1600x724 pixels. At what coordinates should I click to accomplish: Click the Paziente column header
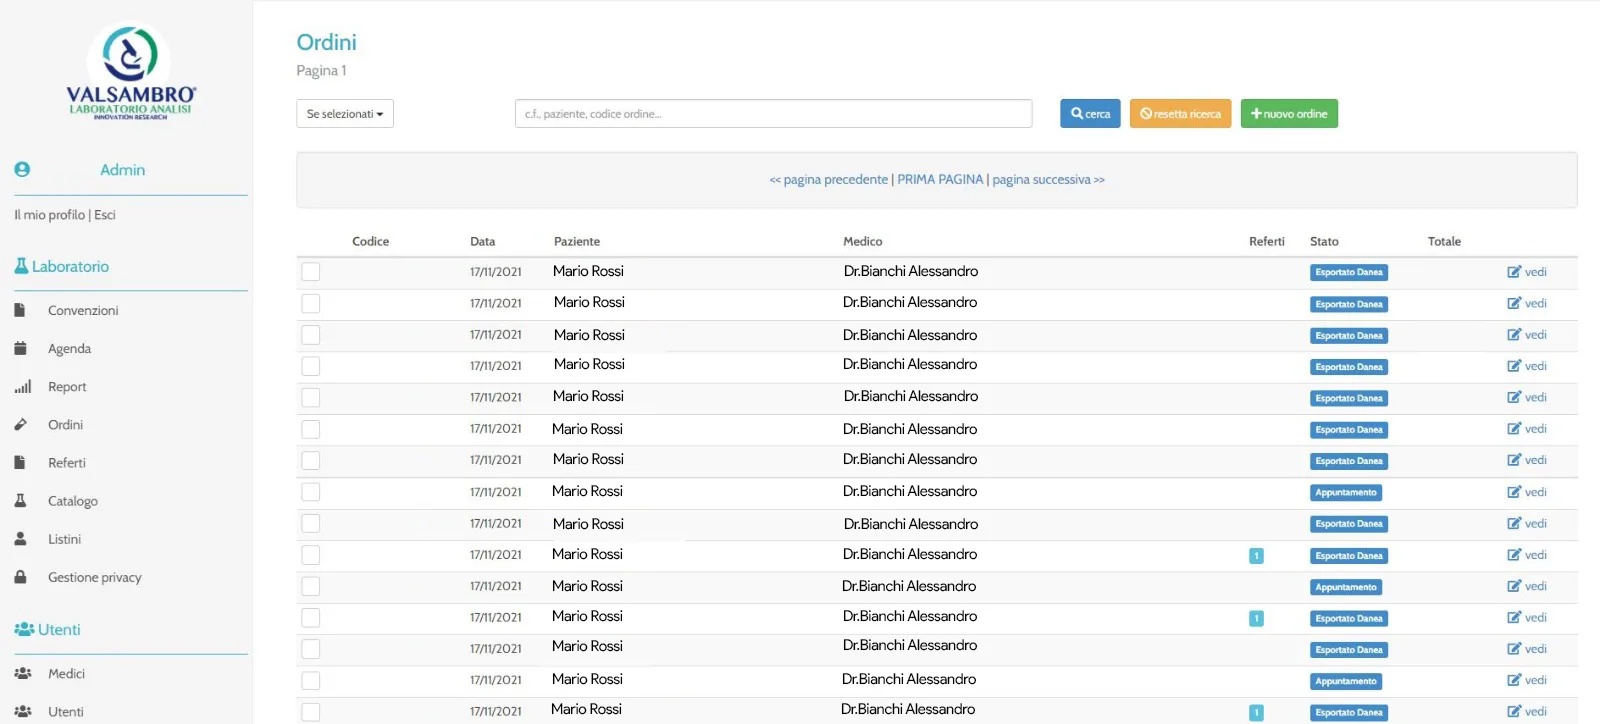click(x=577, y=242)
